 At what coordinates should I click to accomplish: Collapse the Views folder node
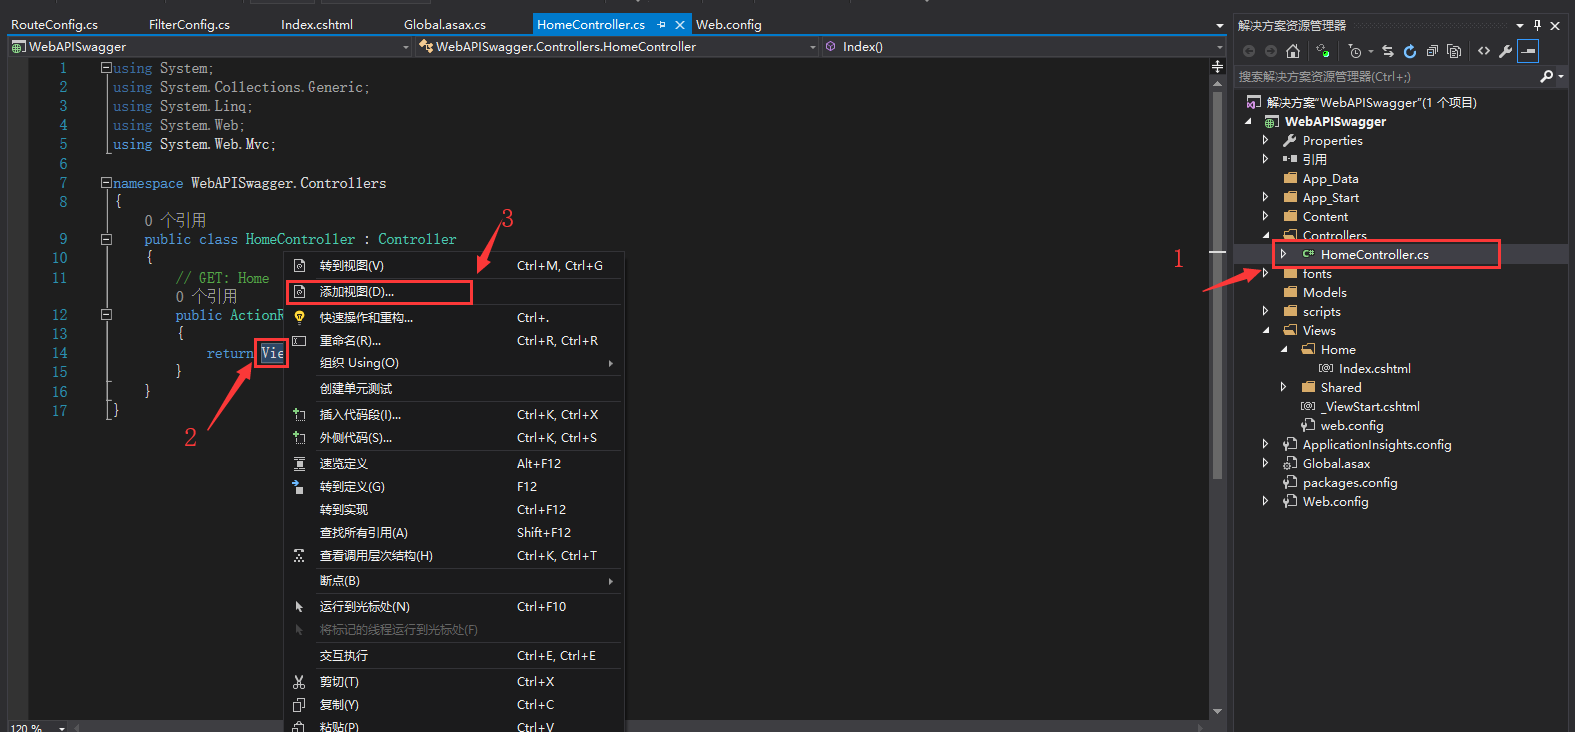(x=1266, y=330)
